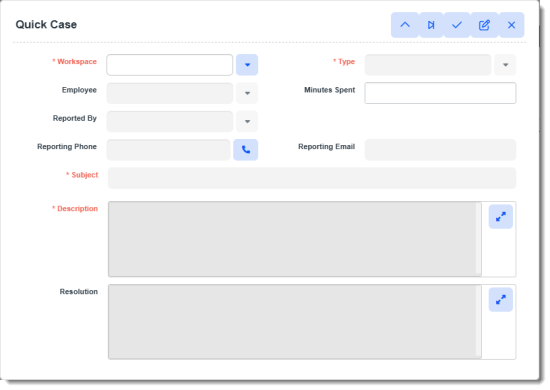The image size is (550, 390).
Task: Click the Workspace required label
Action: pyautogui.click(x=74, y=62)
